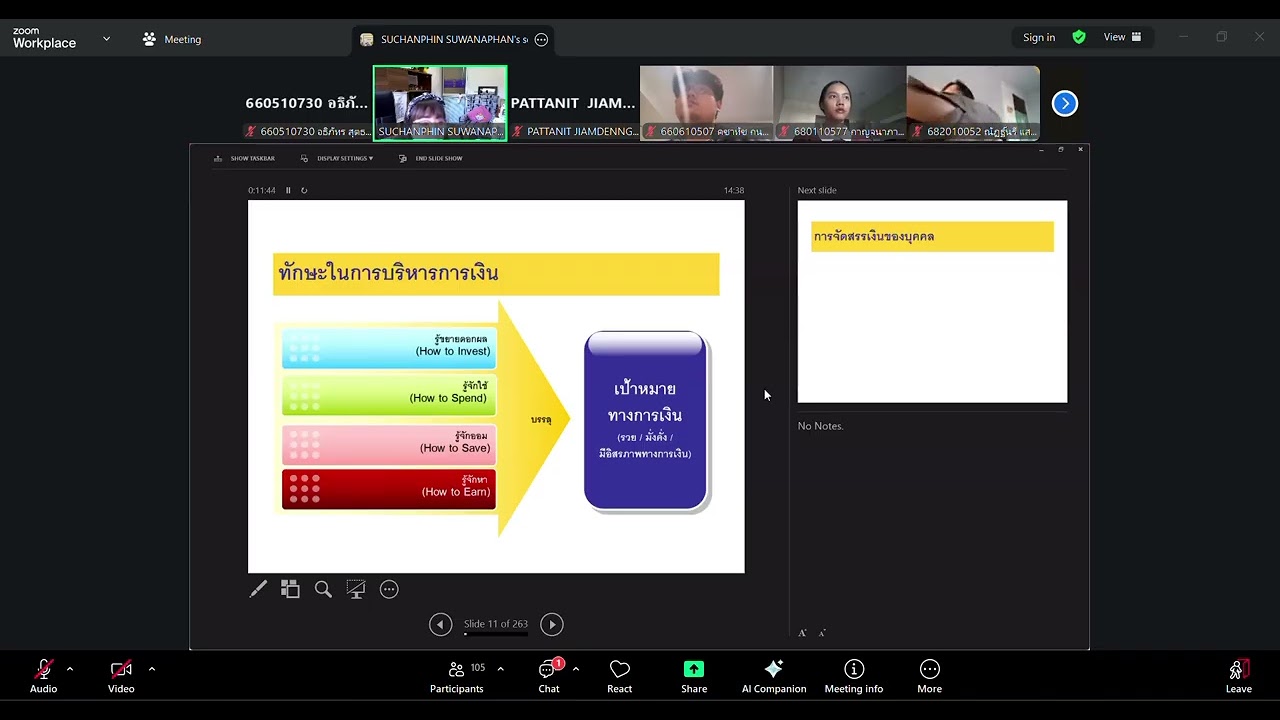
Task: Open the Chat panel
Action: pos(549,676)
